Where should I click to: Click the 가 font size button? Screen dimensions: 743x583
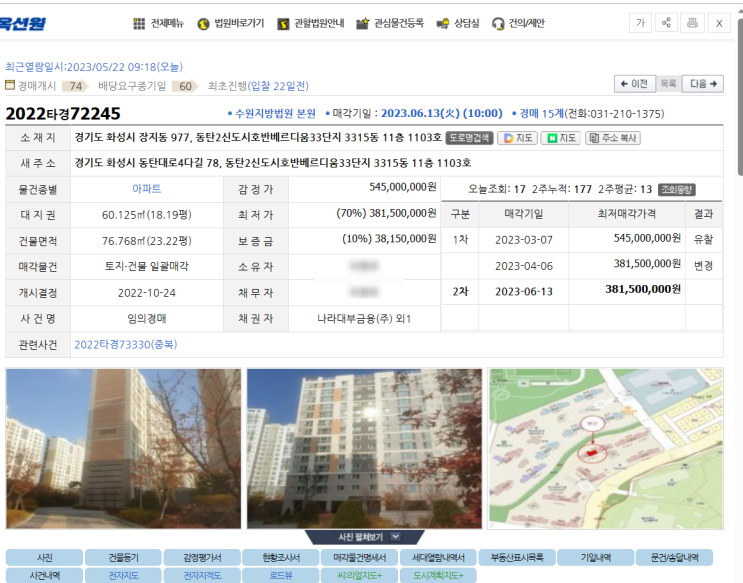click(640, 23)
